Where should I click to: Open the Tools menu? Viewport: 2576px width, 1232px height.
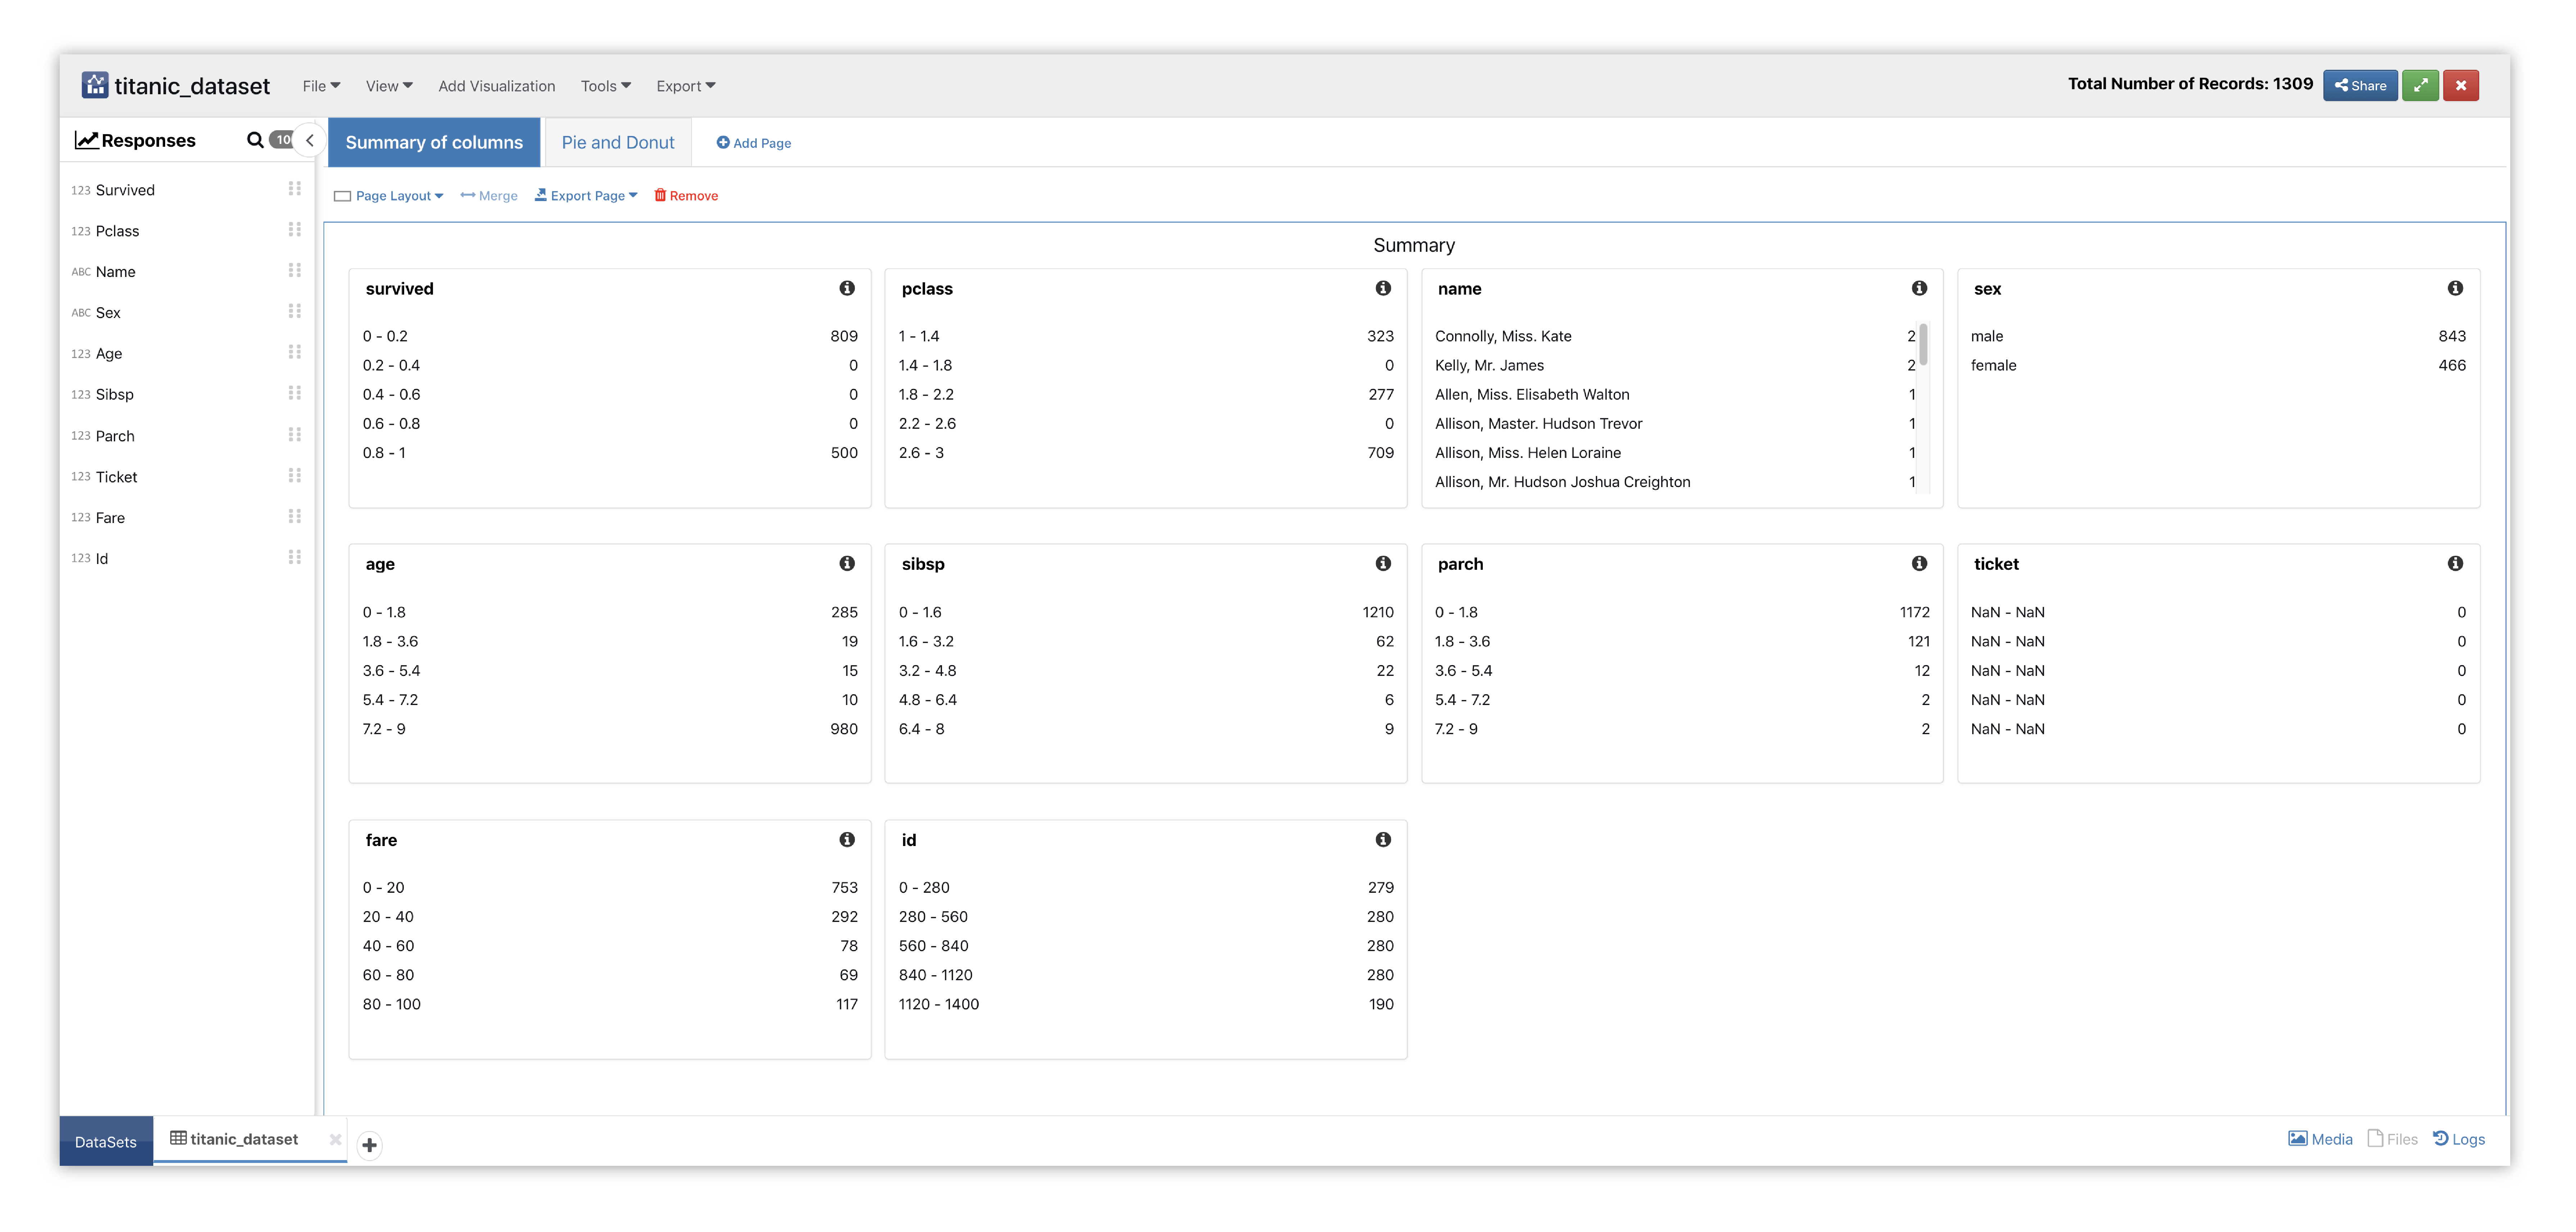pos(606,86)
